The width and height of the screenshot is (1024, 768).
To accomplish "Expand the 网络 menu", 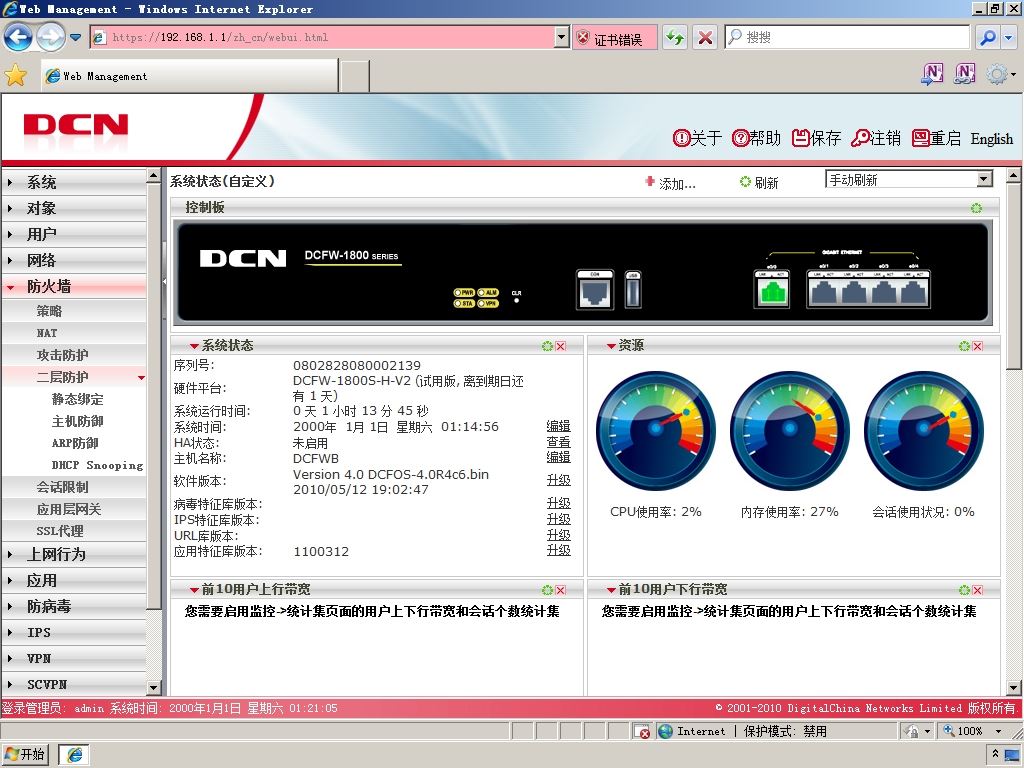I will pos(73,261).
